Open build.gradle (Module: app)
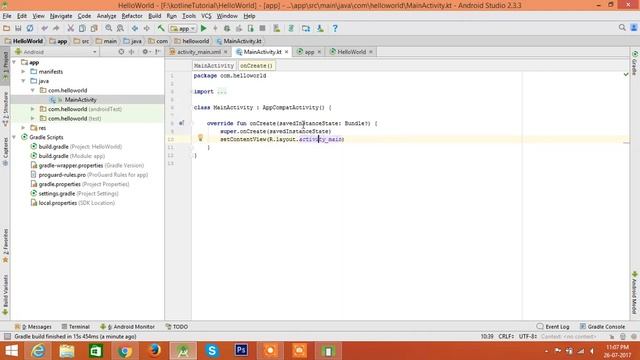 coord(71,156)
